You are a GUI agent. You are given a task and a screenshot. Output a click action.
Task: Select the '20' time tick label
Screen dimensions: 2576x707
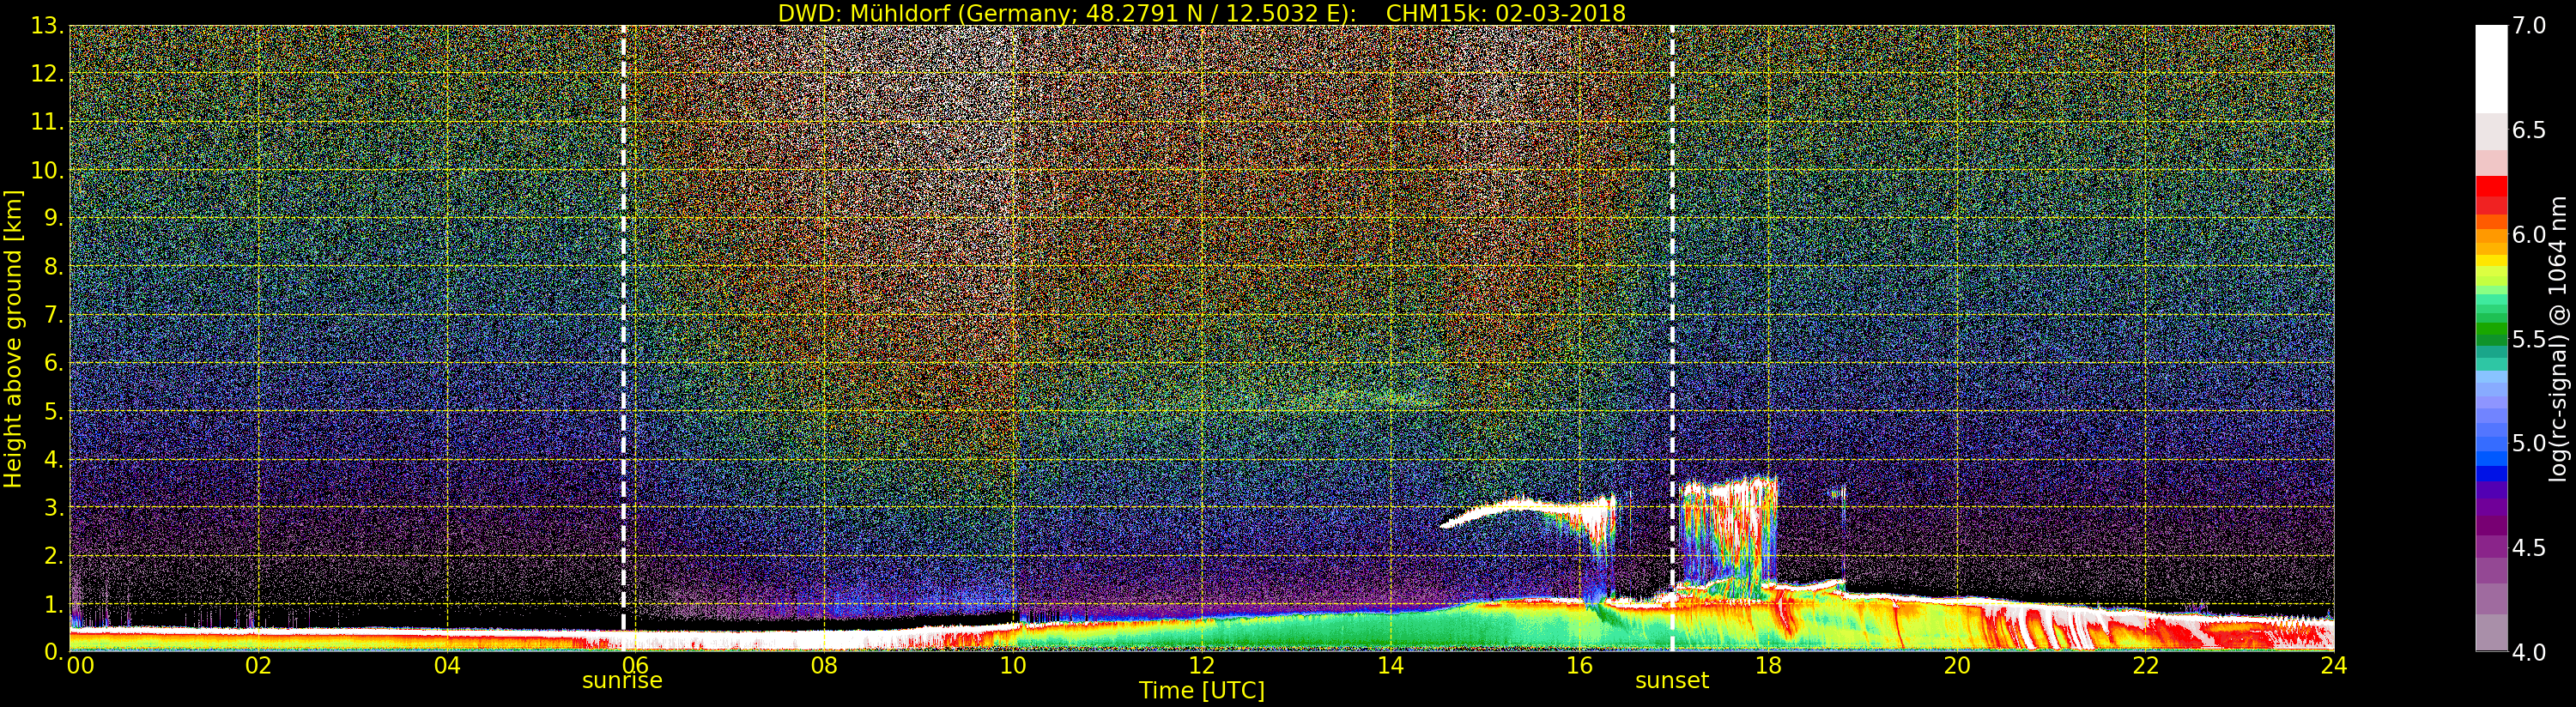tap(1957, 665)
